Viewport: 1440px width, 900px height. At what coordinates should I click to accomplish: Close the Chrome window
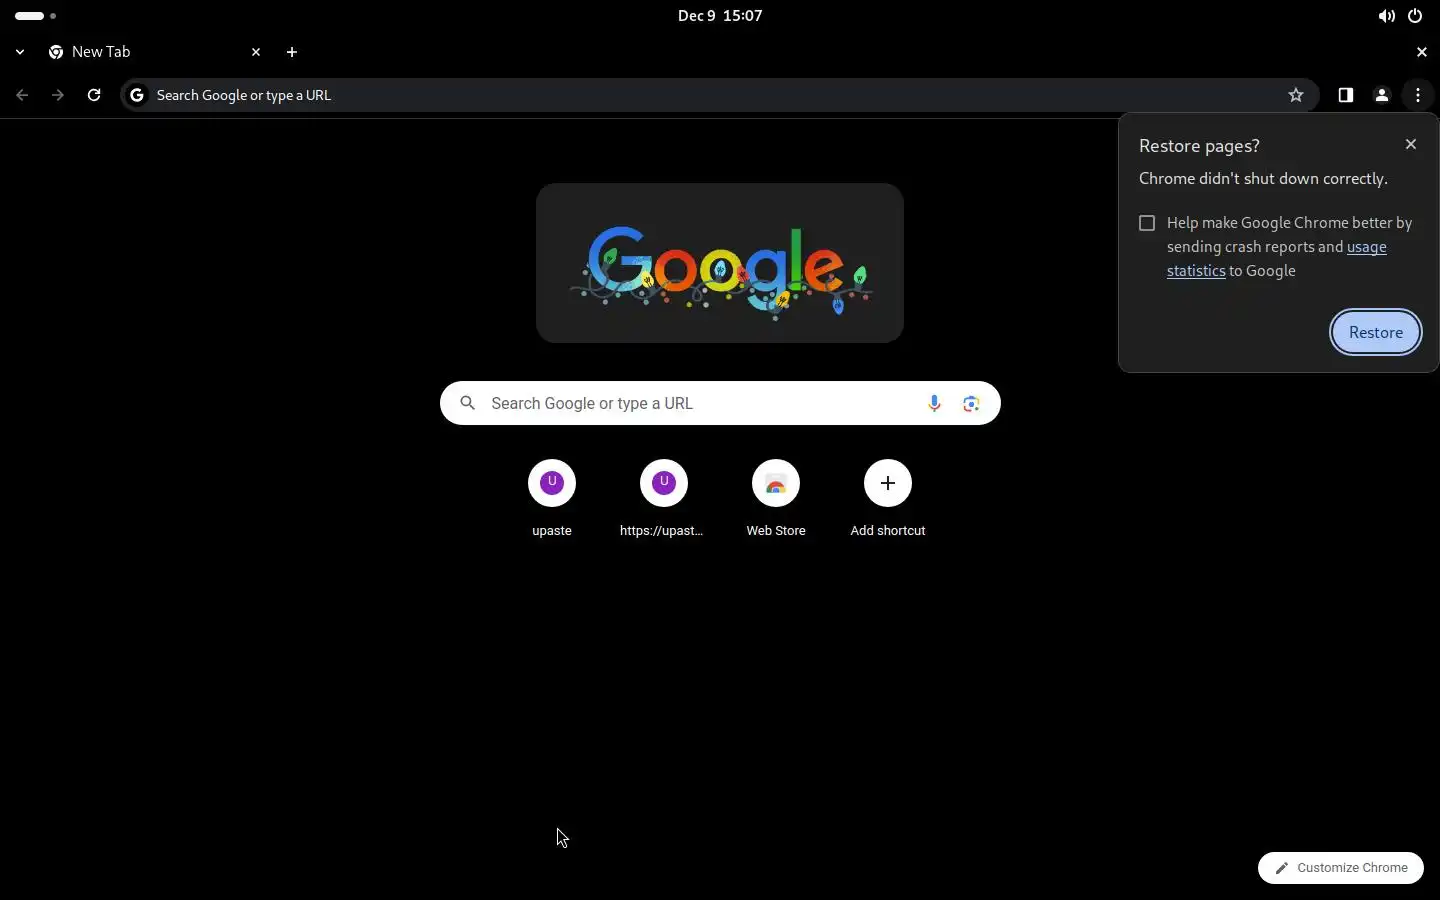coord(1422,52)
